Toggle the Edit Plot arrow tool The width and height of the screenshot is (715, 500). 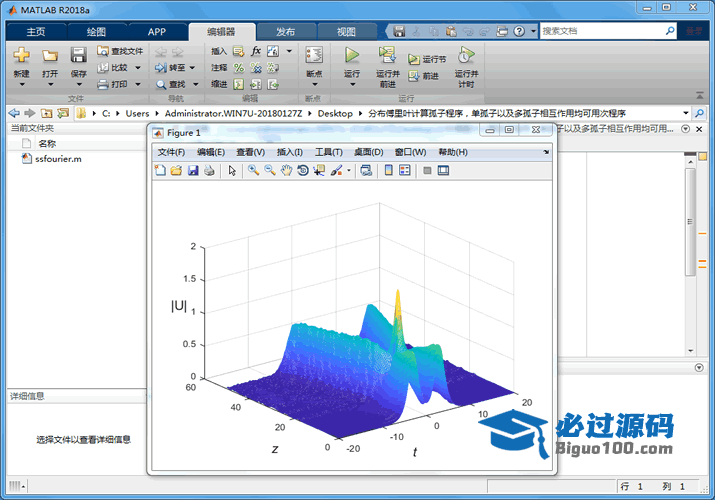(x=232, y=171)
